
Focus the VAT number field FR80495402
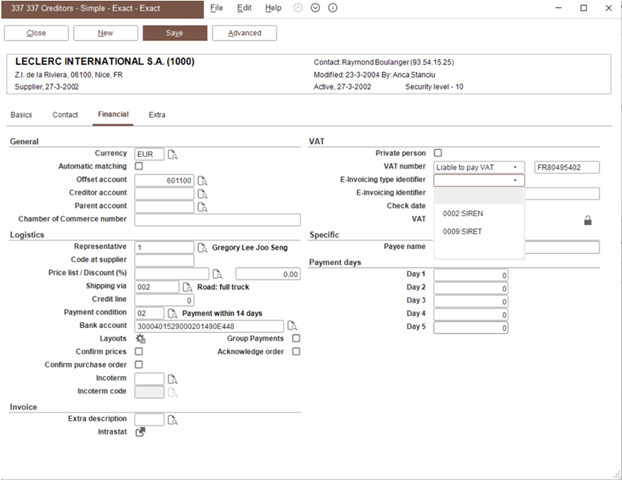[x=567, y=167]
